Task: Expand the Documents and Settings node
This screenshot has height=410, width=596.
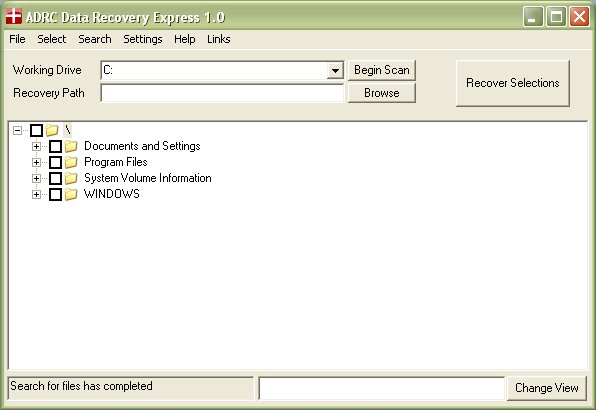Action: click(x=36, y=146)
